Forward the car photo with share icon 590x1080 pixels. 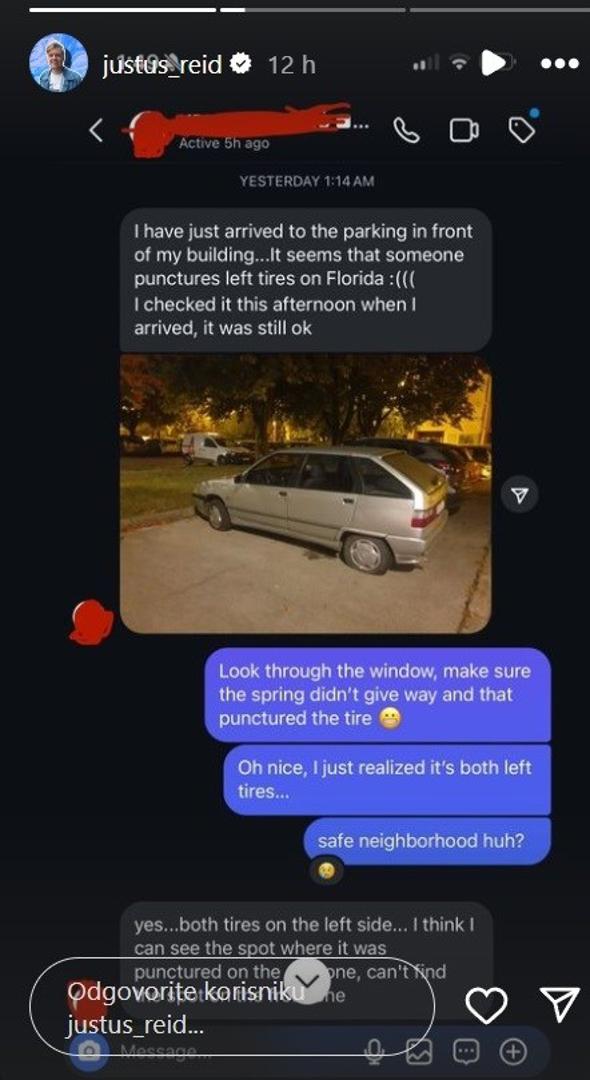tap(520, 495)
